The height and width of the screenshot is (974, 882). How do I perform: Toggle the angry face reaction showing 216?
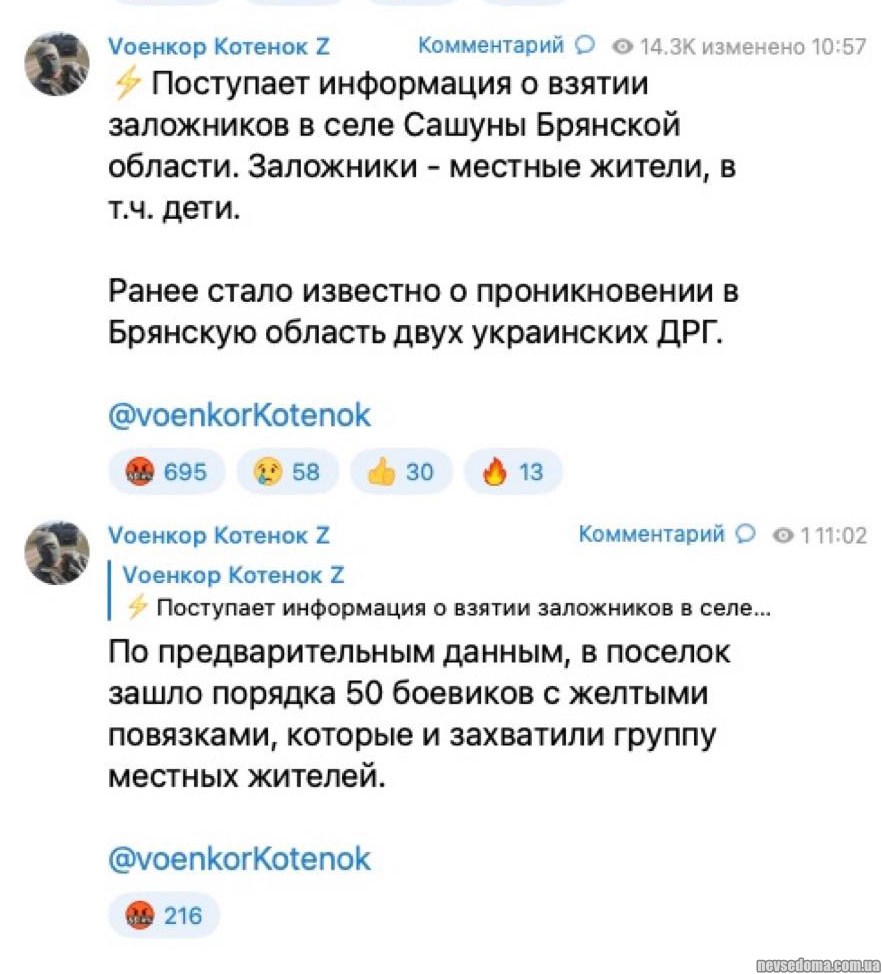tap(163, 914)
